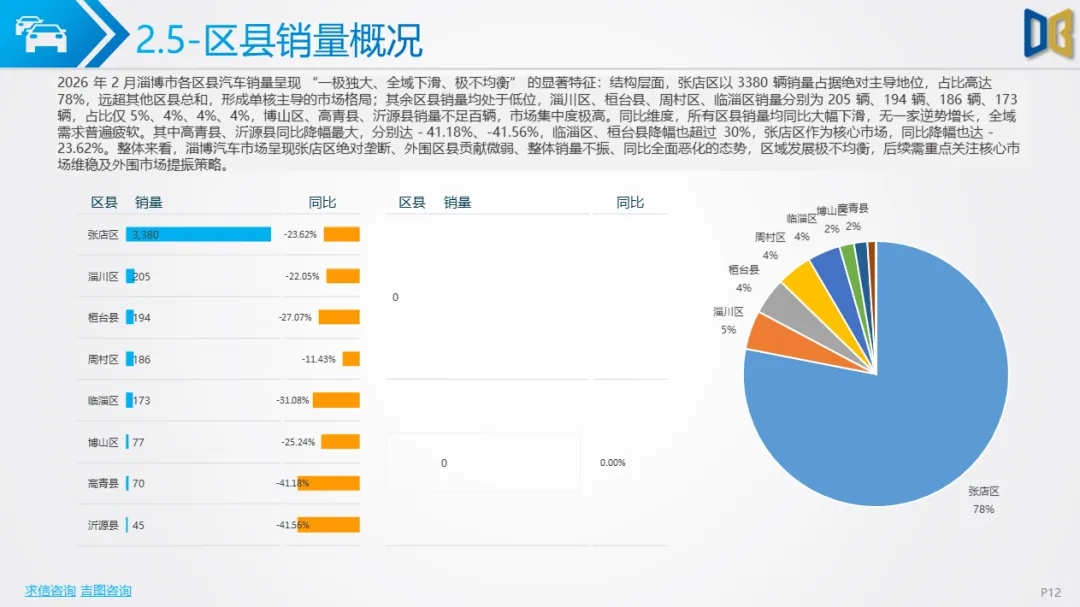
Task: Open the 吉图咨询 link in the footer
Action: pos(106,590)
